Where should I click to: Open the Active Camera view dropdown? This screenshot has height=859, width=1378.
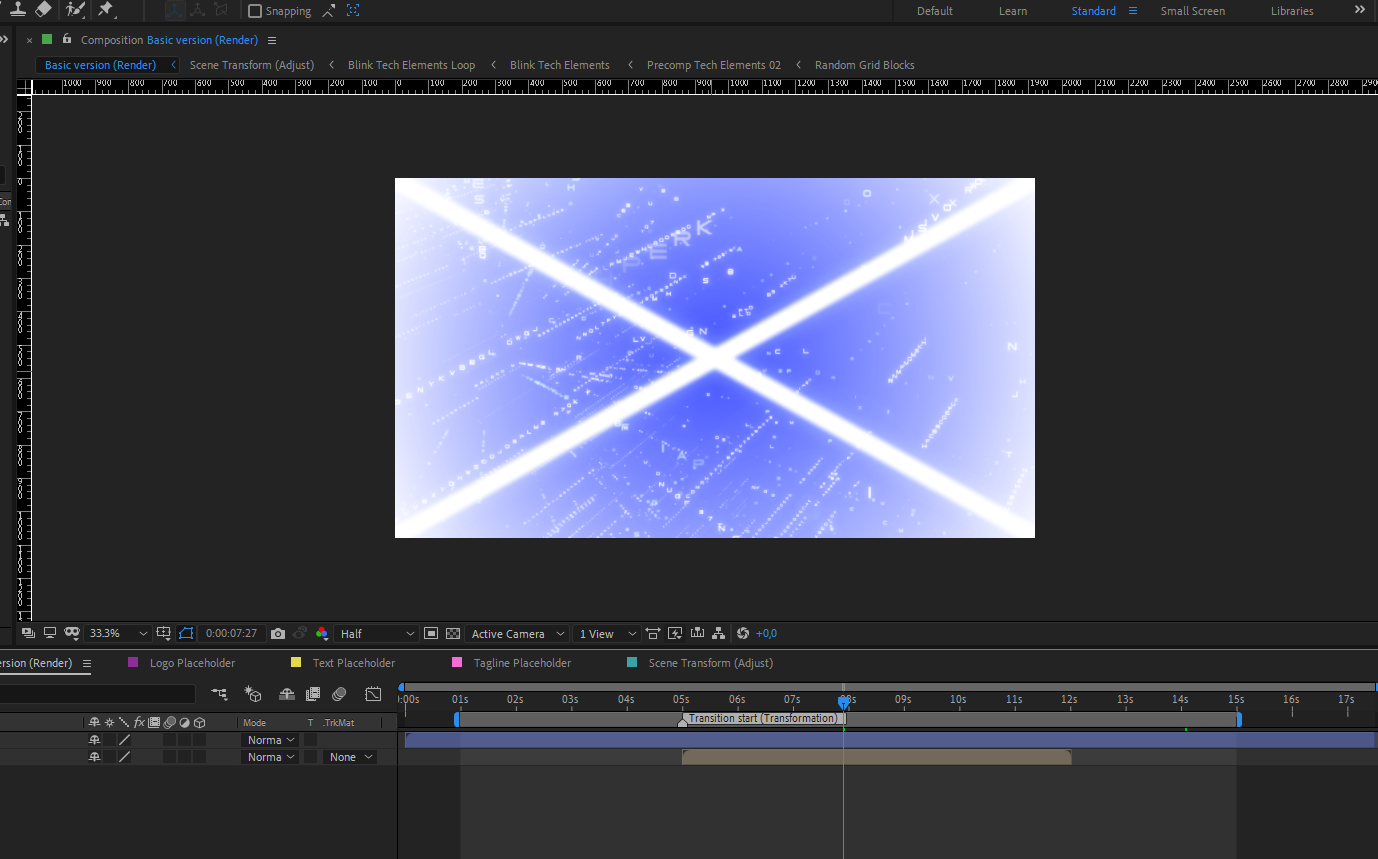click(x=518, y=633)
